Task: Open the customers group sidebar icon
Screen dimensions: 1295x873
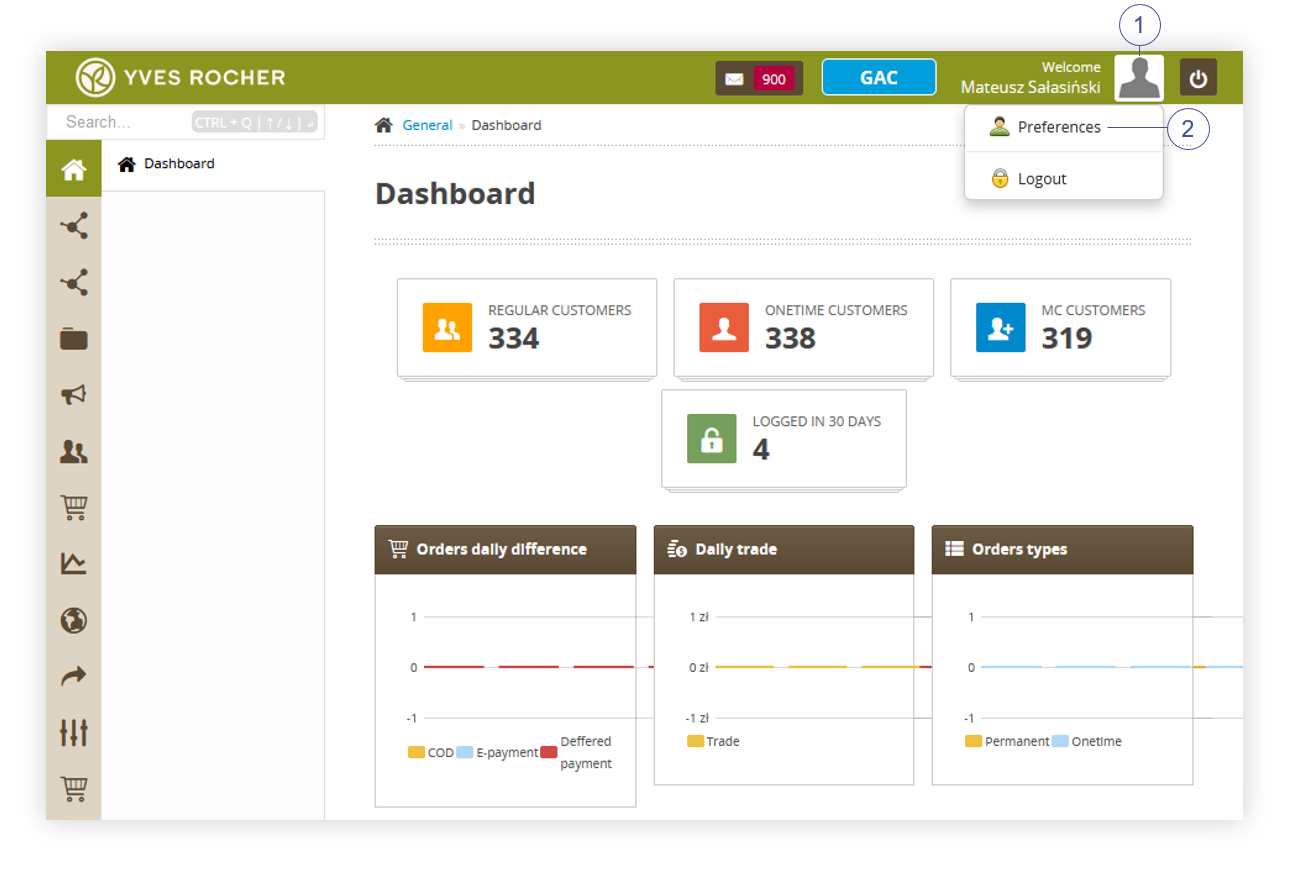Action: tap(74, 452)
